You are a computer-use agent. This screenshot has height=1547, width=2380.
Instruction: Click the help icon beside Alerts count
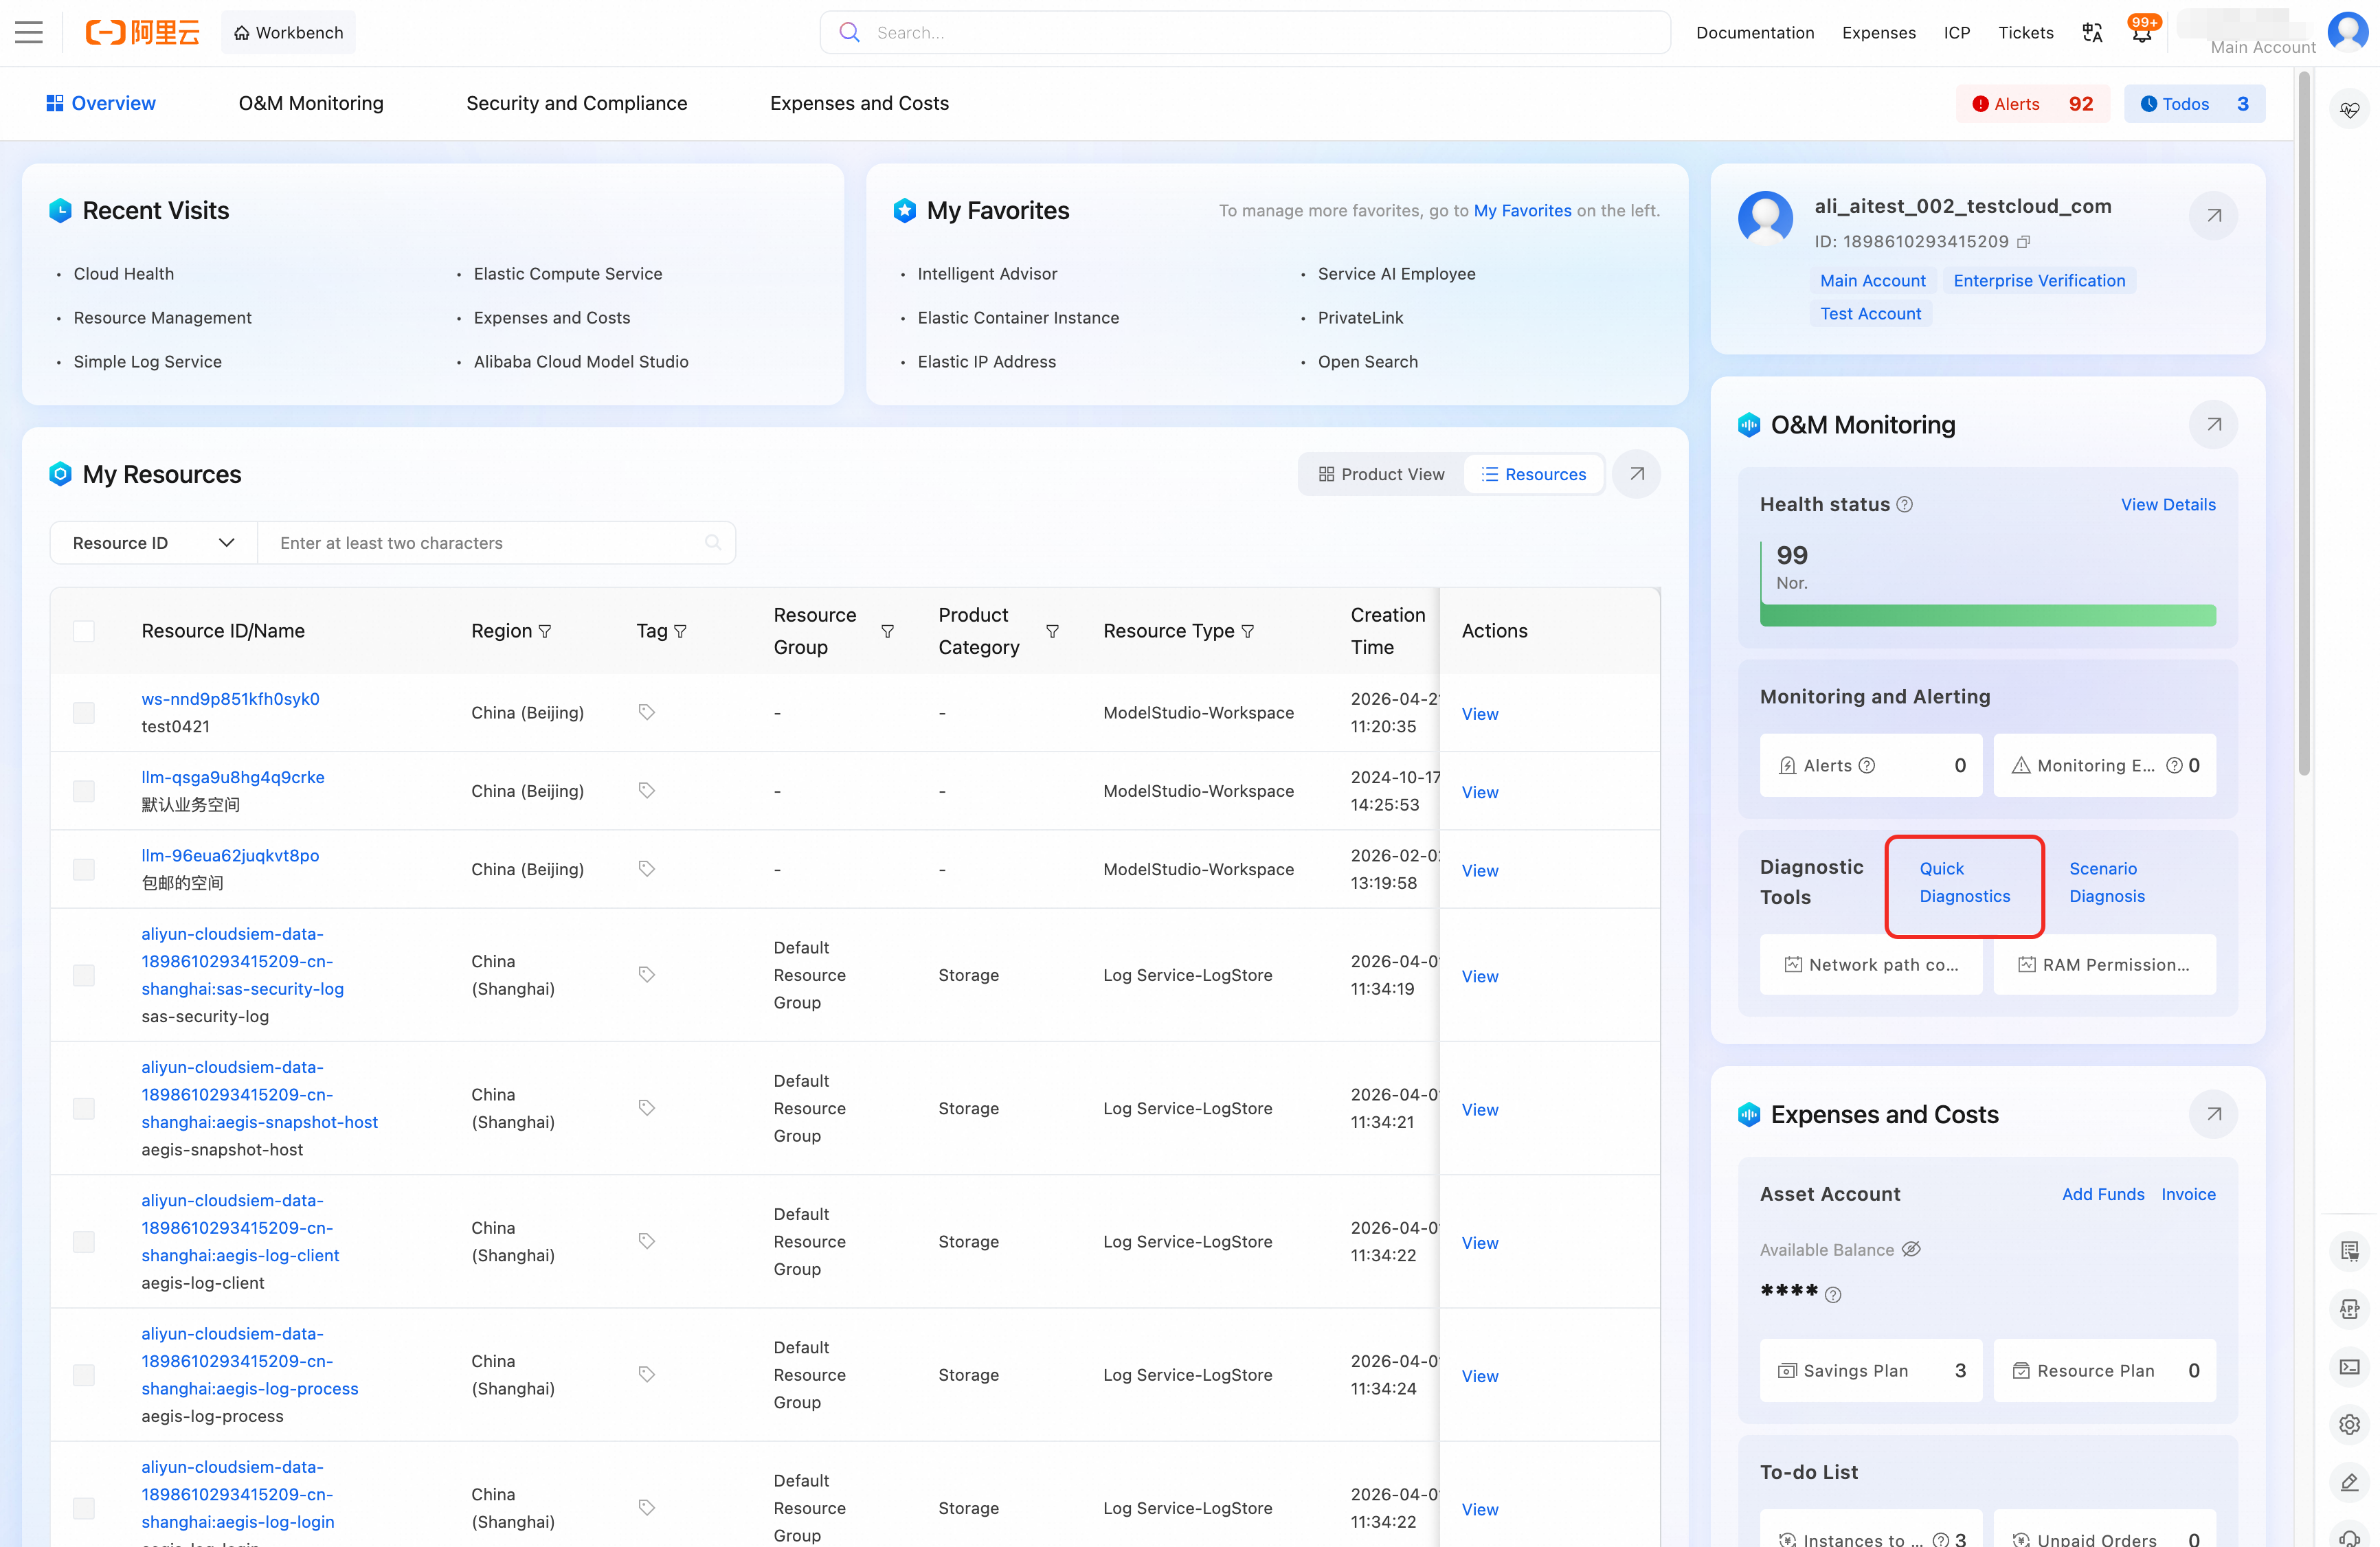(x=1867, y=766)
